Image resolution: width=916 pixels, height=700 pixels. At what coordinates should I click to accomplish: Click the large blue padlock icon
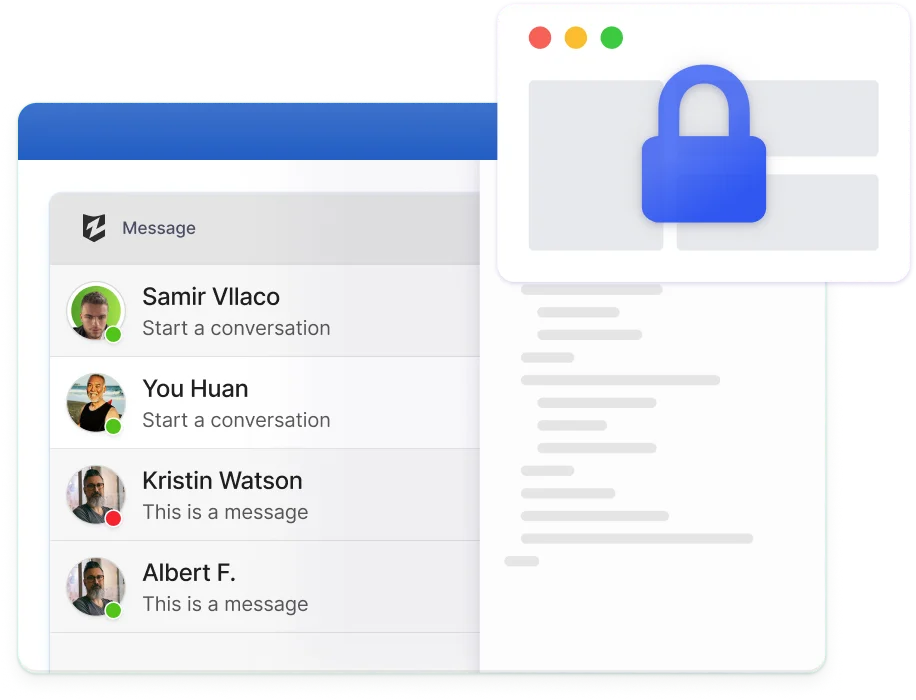703,144
